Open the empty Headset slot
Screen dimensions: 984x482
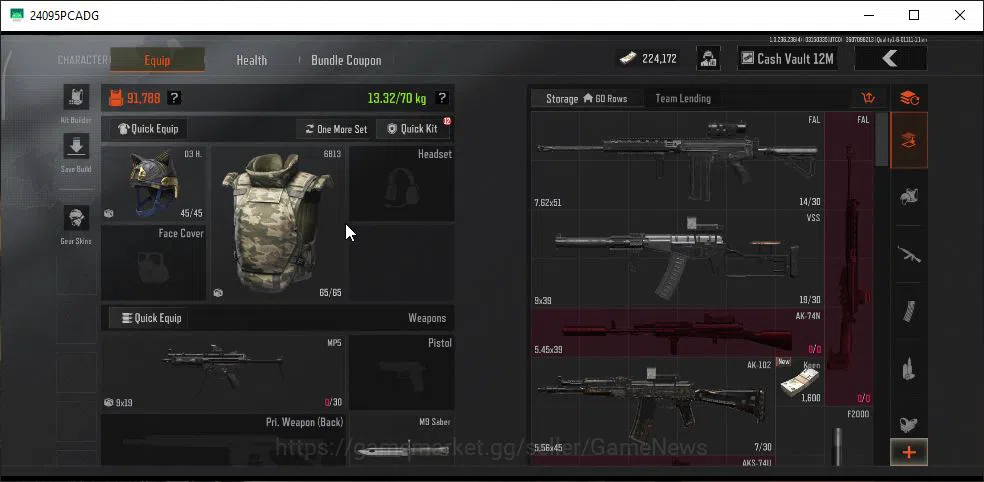[x=402, y=183]
